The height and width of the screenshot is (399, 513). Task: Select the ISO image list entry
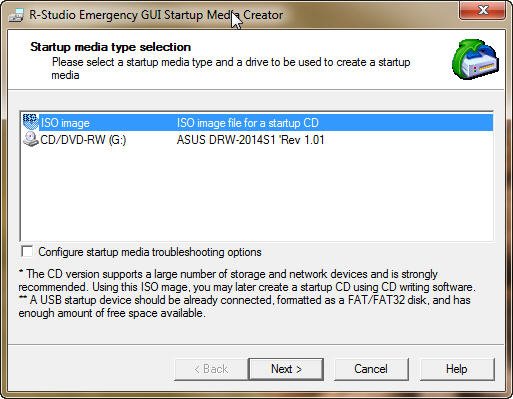point(257,122)
